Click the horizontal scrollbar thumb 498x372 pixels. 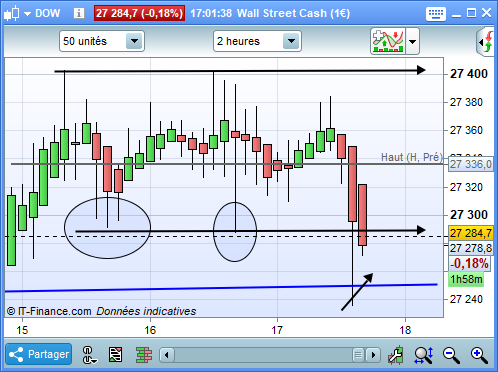(x=358, y=355)
